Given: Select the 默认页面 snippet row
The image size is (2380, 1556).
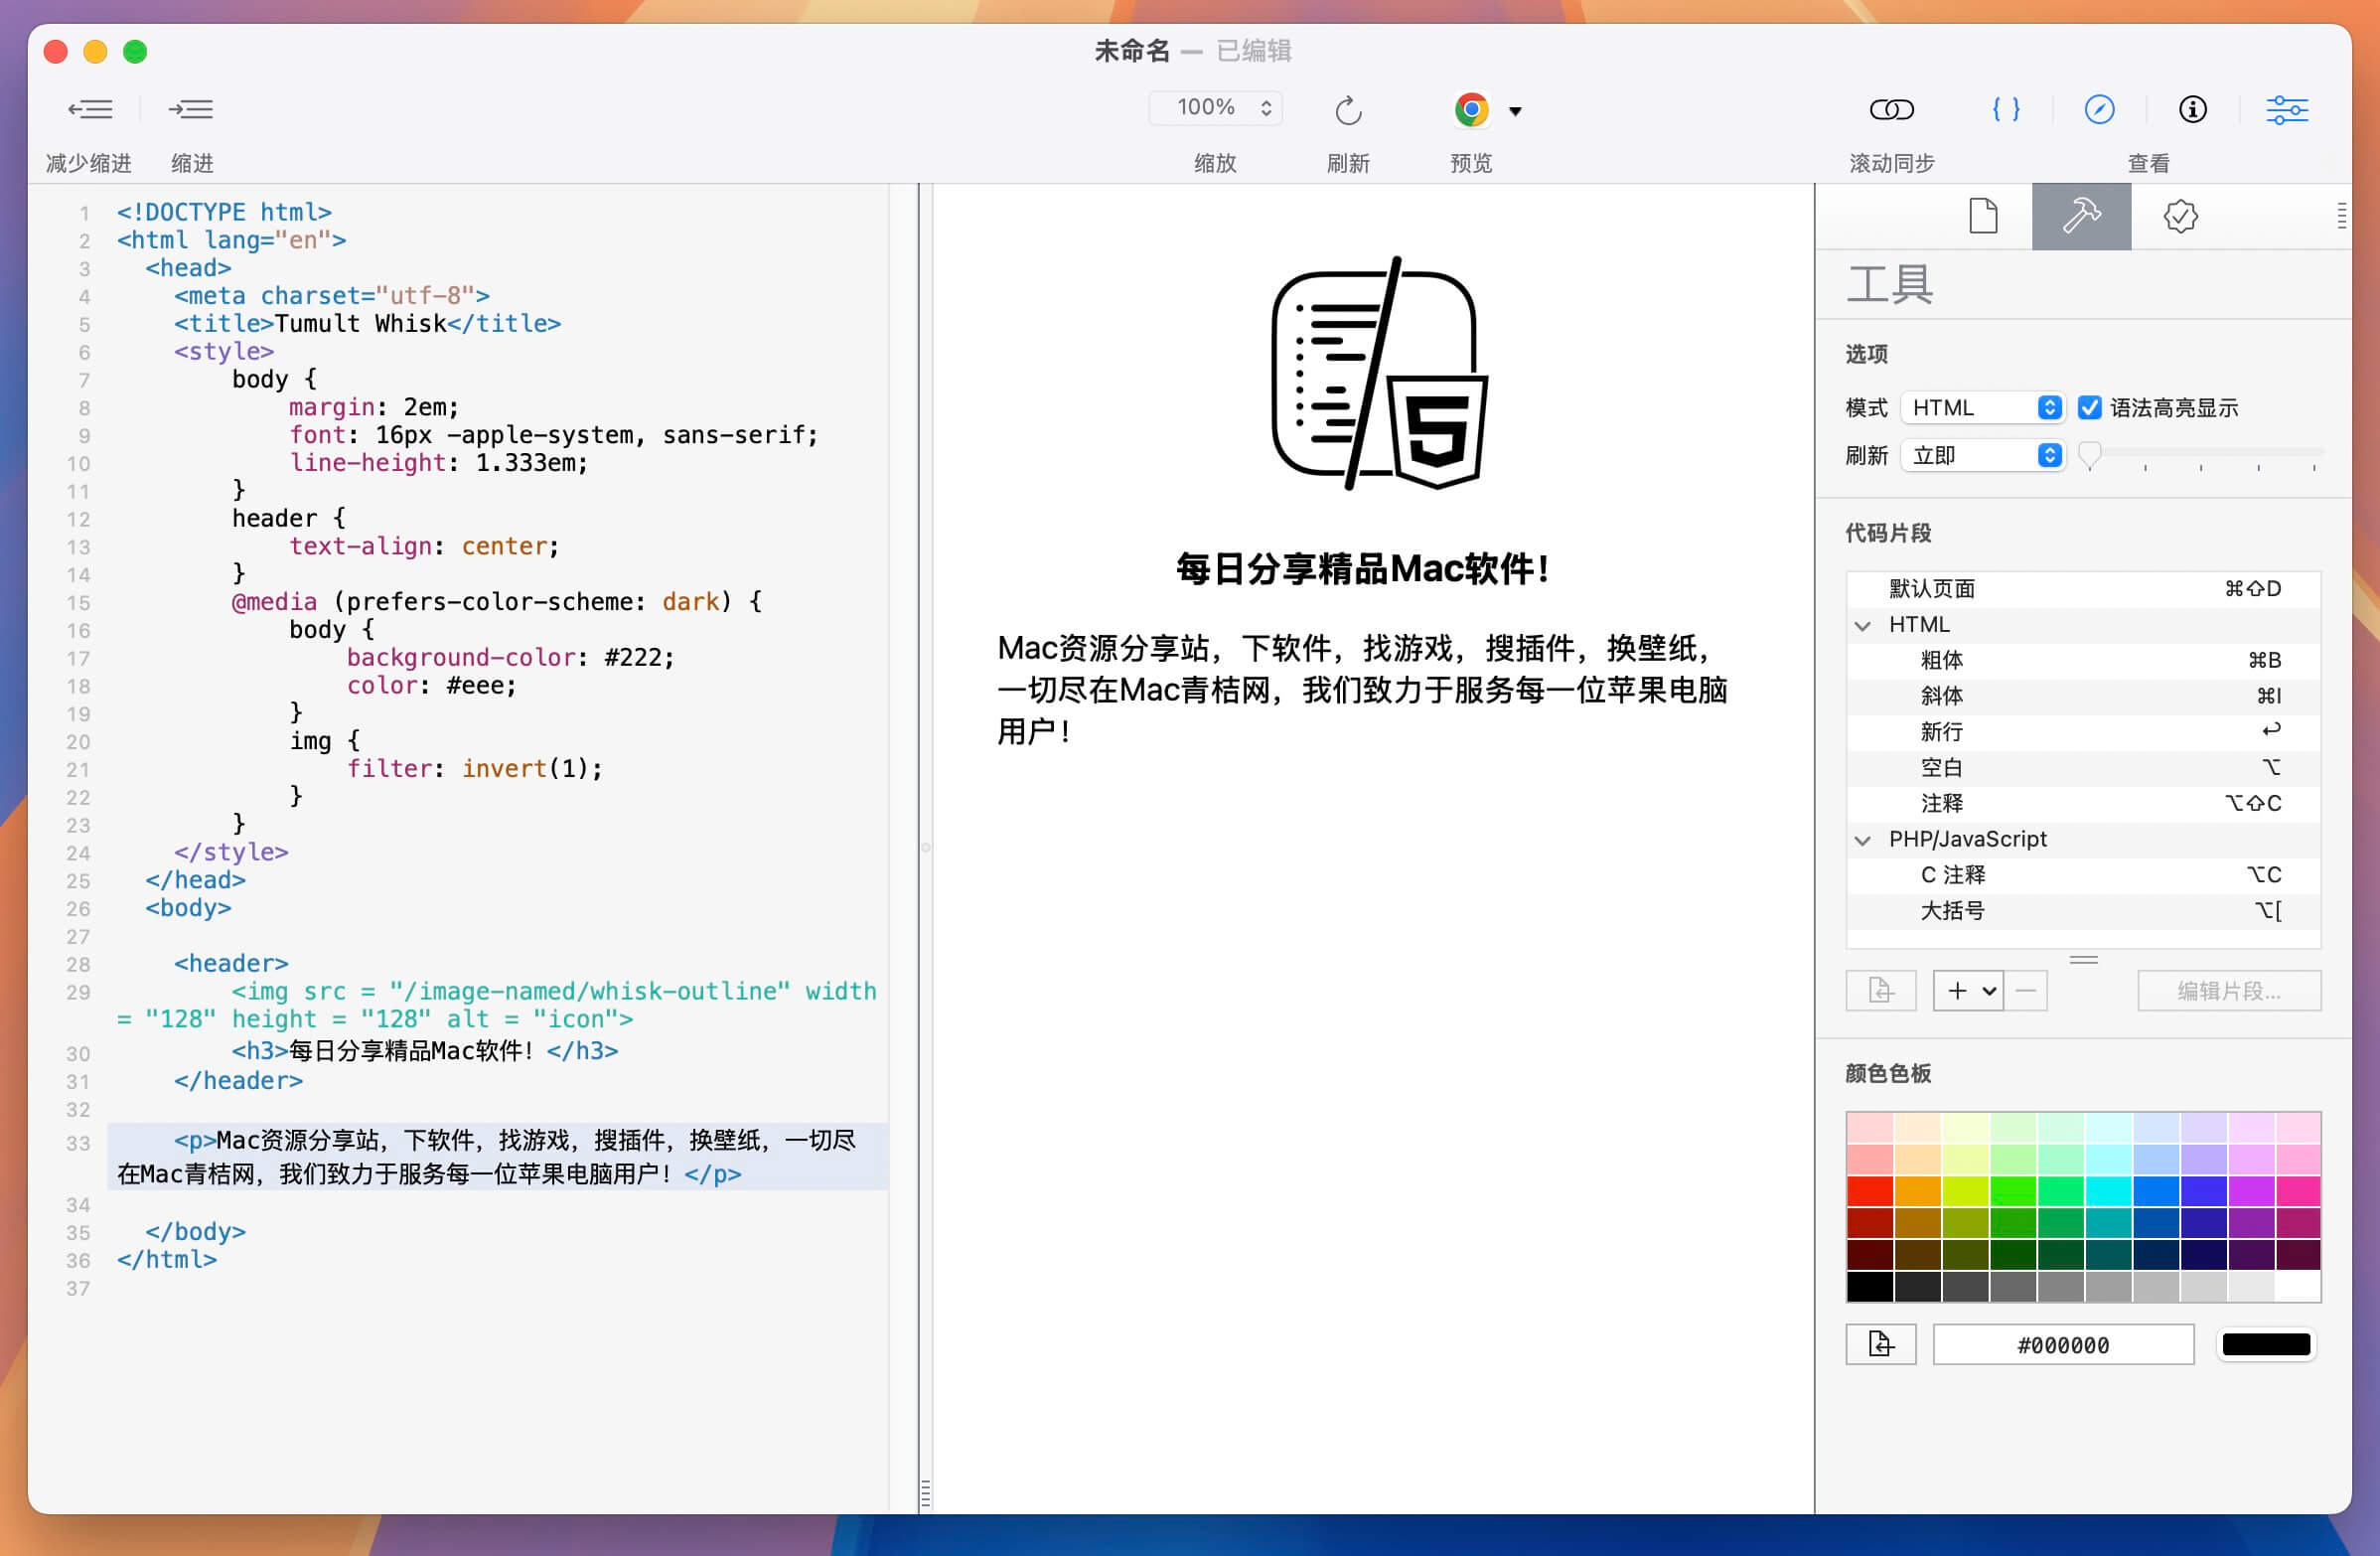Looking at the screenshot, I should (x=2083, y=589).
